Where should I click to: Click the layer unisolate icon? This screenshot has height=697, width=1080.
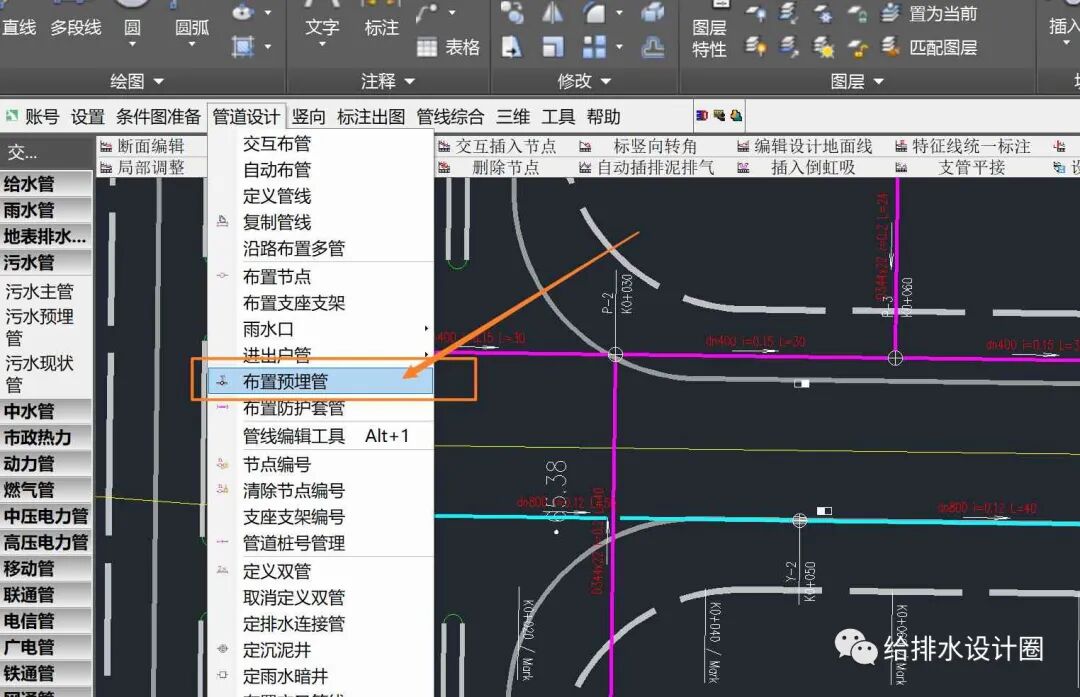789,47
